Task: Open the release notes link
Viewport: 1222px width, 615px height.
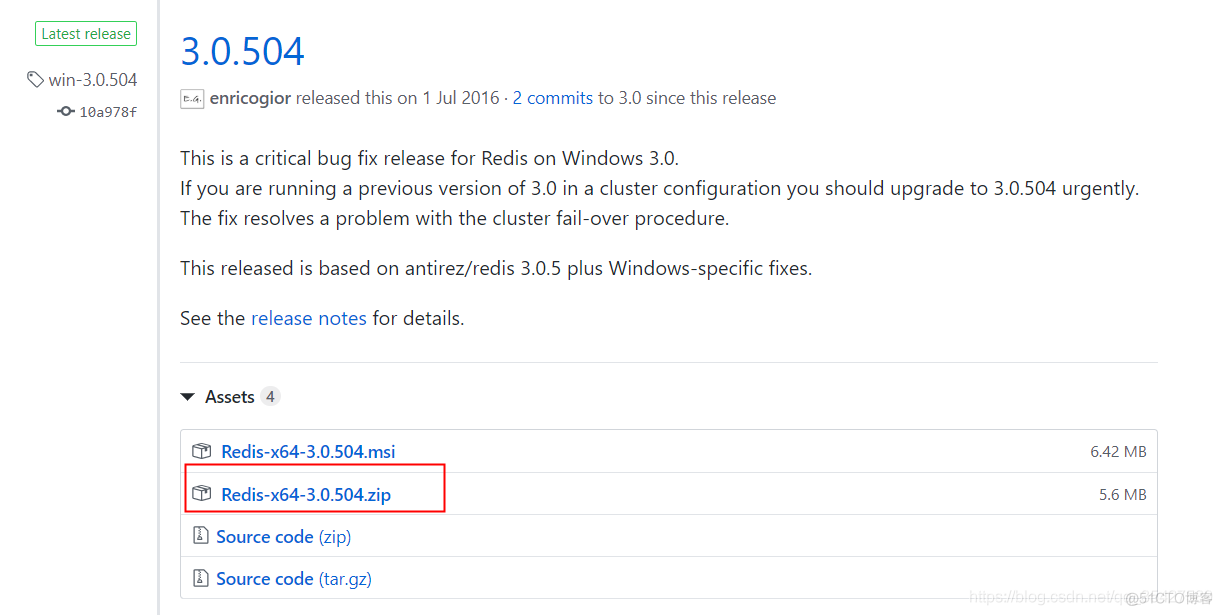Action: [x=308, y=317]
